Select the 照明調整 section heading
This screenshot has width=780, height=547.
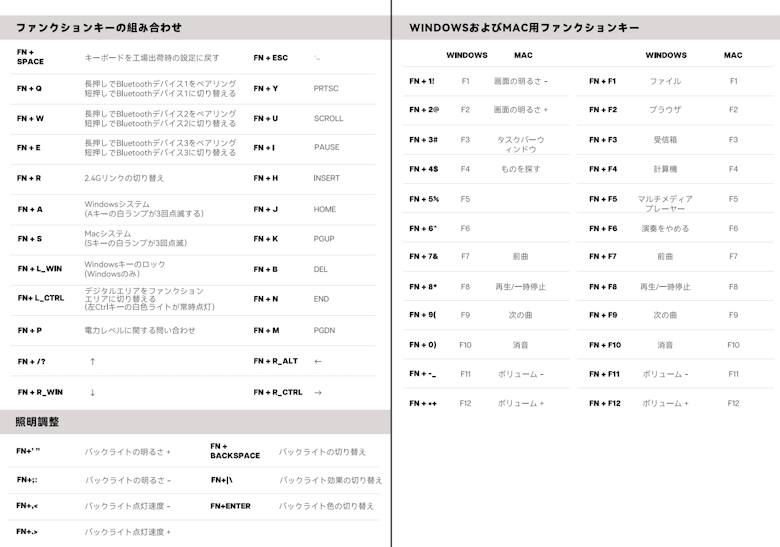(x=38, y=422)
